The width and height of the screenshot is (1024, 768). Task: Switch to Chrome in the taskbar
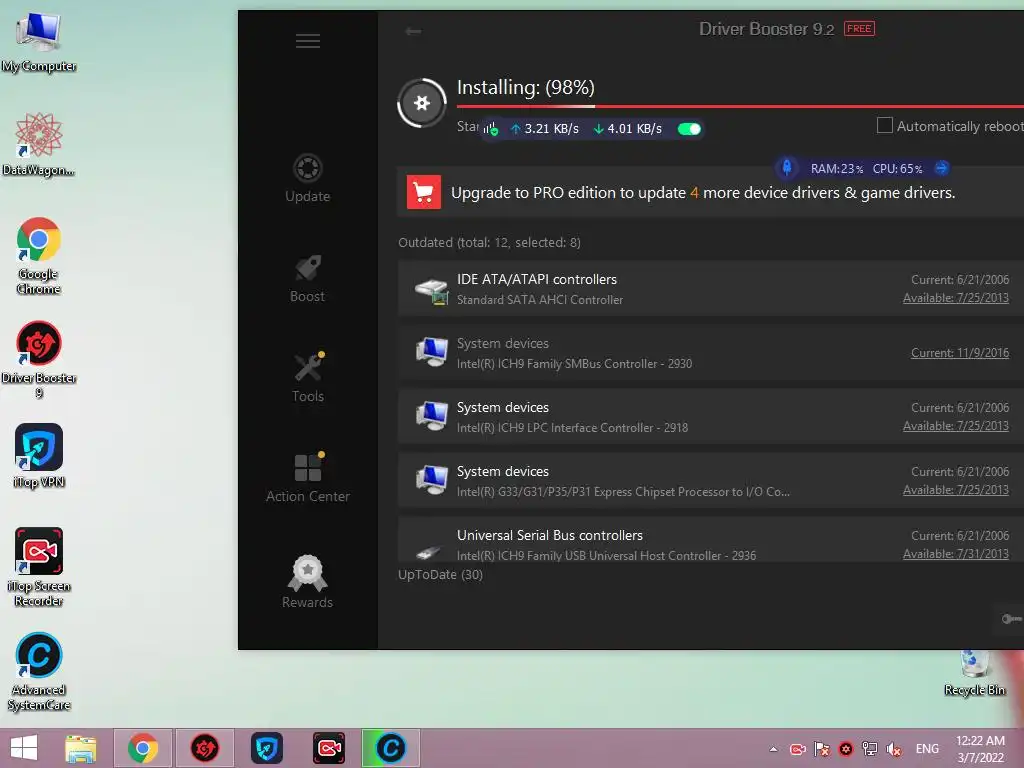[143, 748]
